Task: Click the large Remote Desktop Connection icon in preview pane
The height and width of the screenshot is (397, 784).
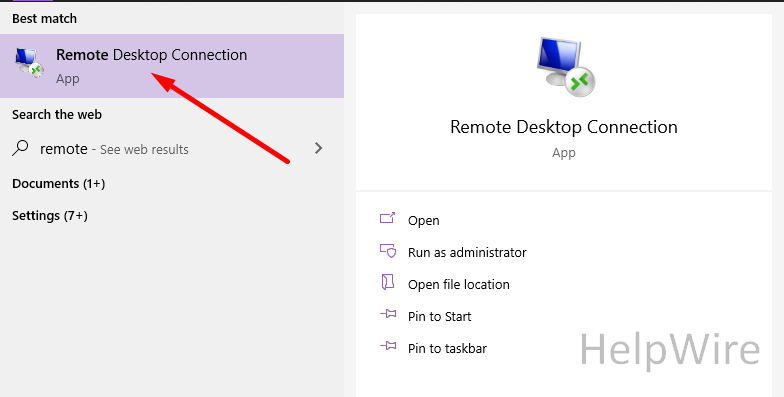Action: coord(565,67)
